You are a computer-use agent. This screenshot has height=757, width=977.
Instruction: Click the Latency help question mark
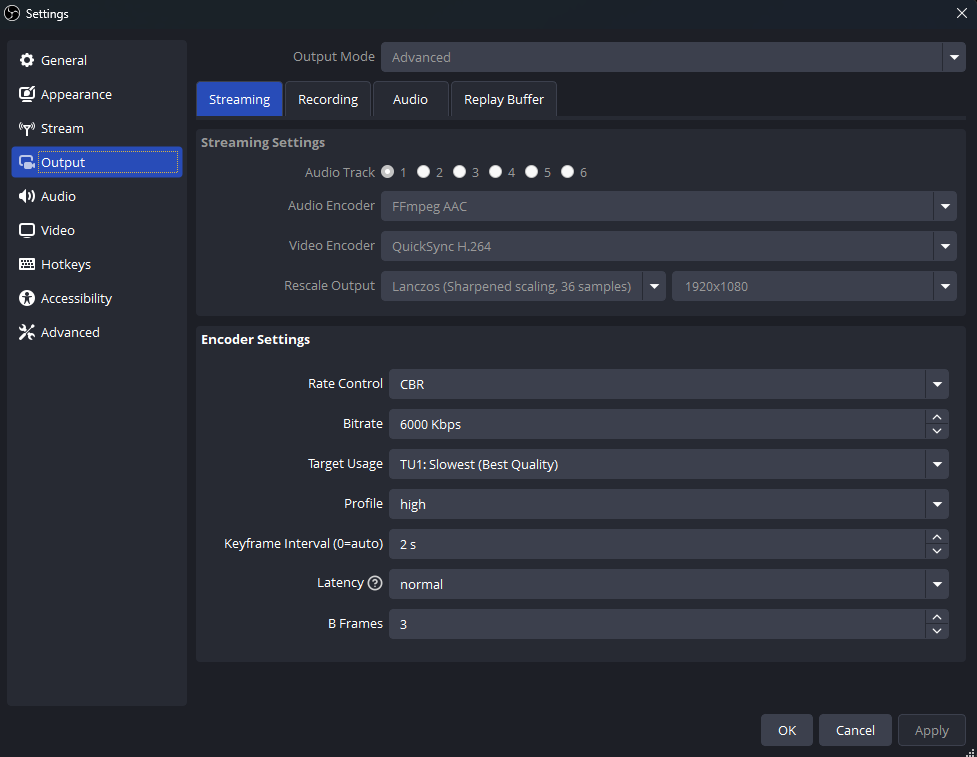point(375,582)
